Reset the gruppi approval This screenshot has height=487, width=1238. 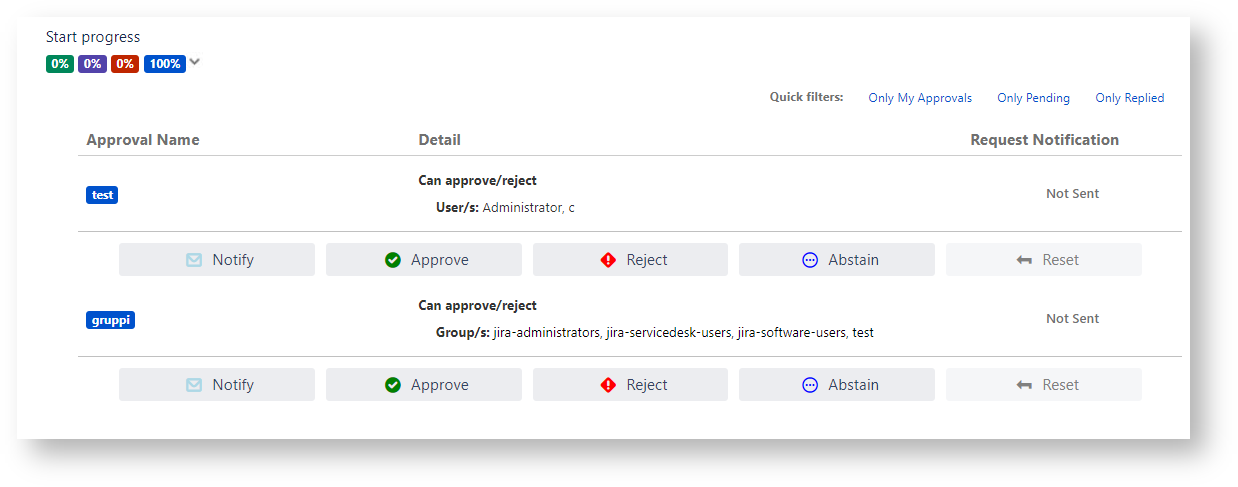tap(1043, 385)
